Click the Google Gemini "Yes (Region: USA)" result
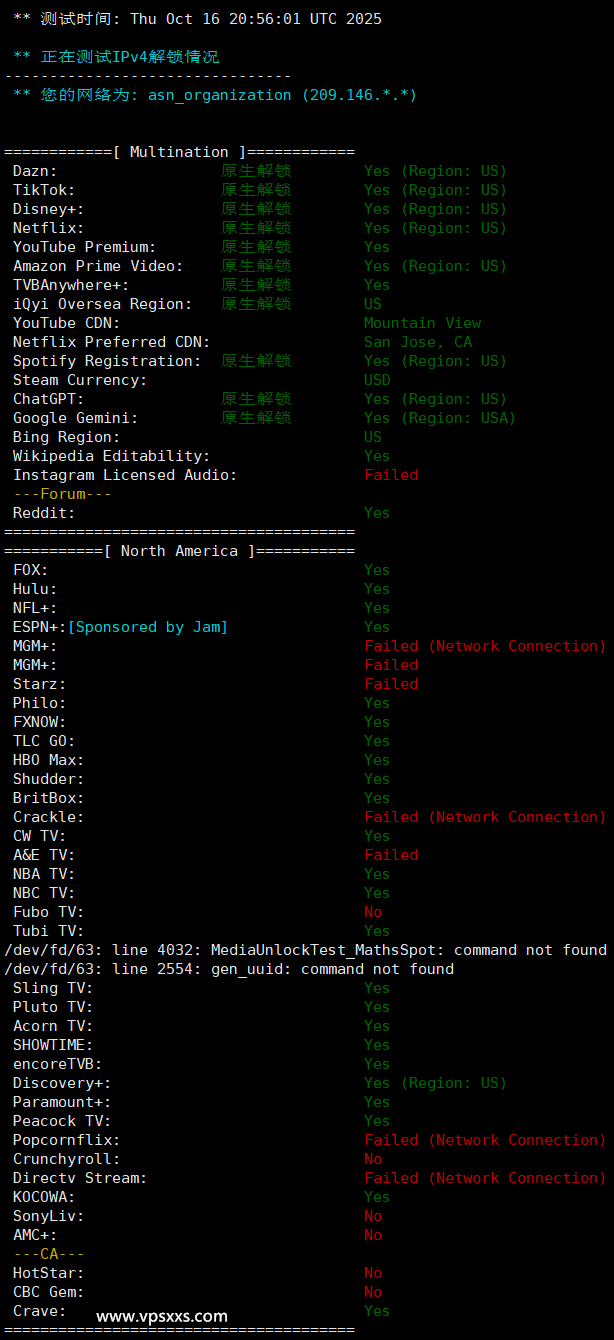 coord(440,418)
